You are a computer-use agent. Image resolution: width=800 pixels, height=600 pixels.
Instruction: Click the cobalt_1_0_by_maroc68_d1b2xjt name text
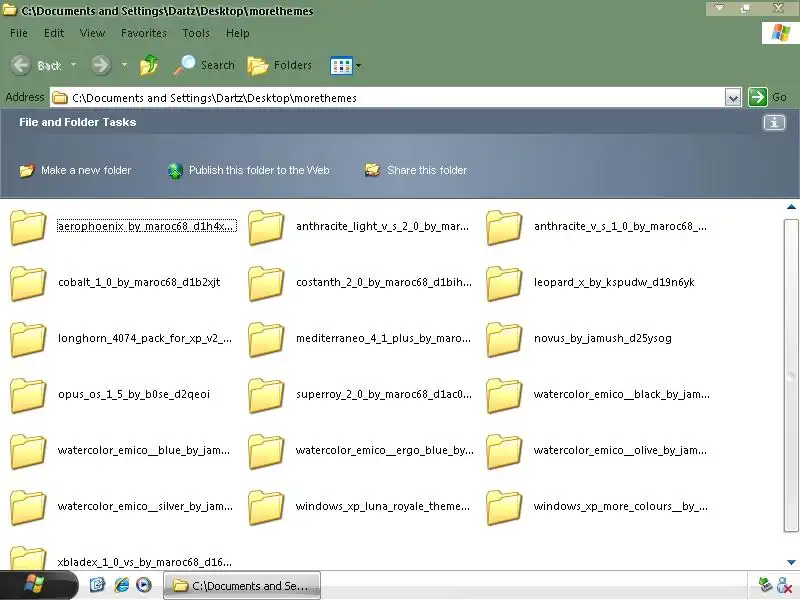[x=139, y=282]
